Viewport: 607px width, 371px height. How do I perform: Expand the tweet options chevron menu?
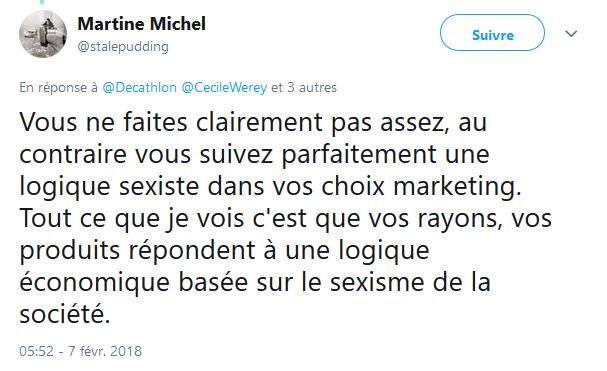point(571,34)
